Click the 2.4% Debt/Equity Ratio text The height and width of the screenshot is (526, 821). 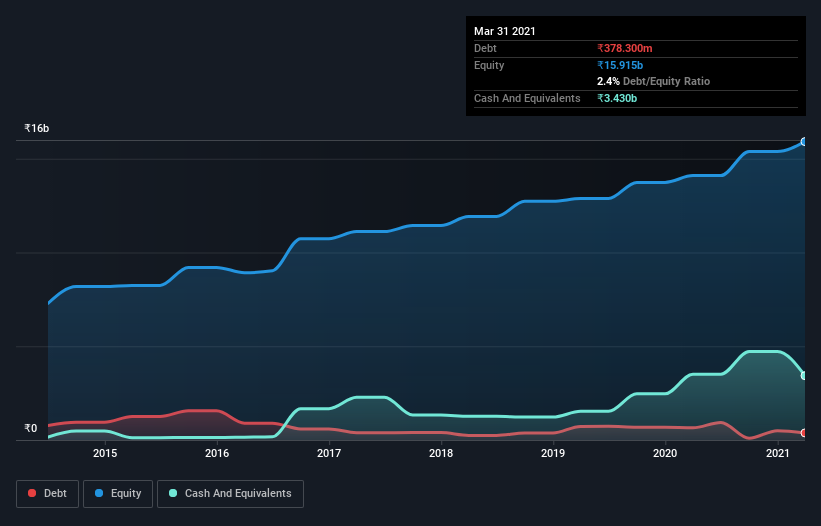click(x=653, y=81)
